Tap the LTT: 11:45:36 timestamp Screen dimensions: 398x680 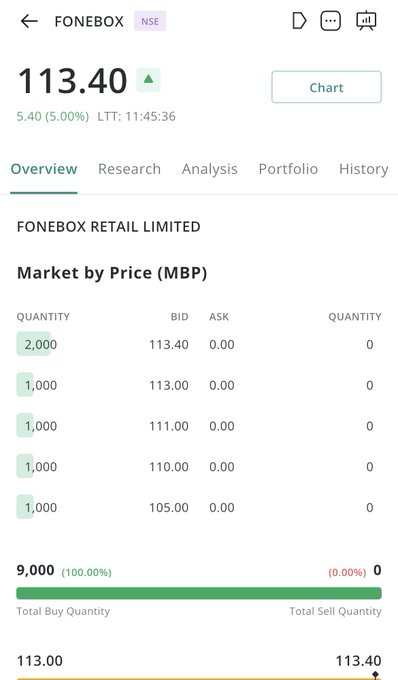pyautogui.click(x=137, y=116)
